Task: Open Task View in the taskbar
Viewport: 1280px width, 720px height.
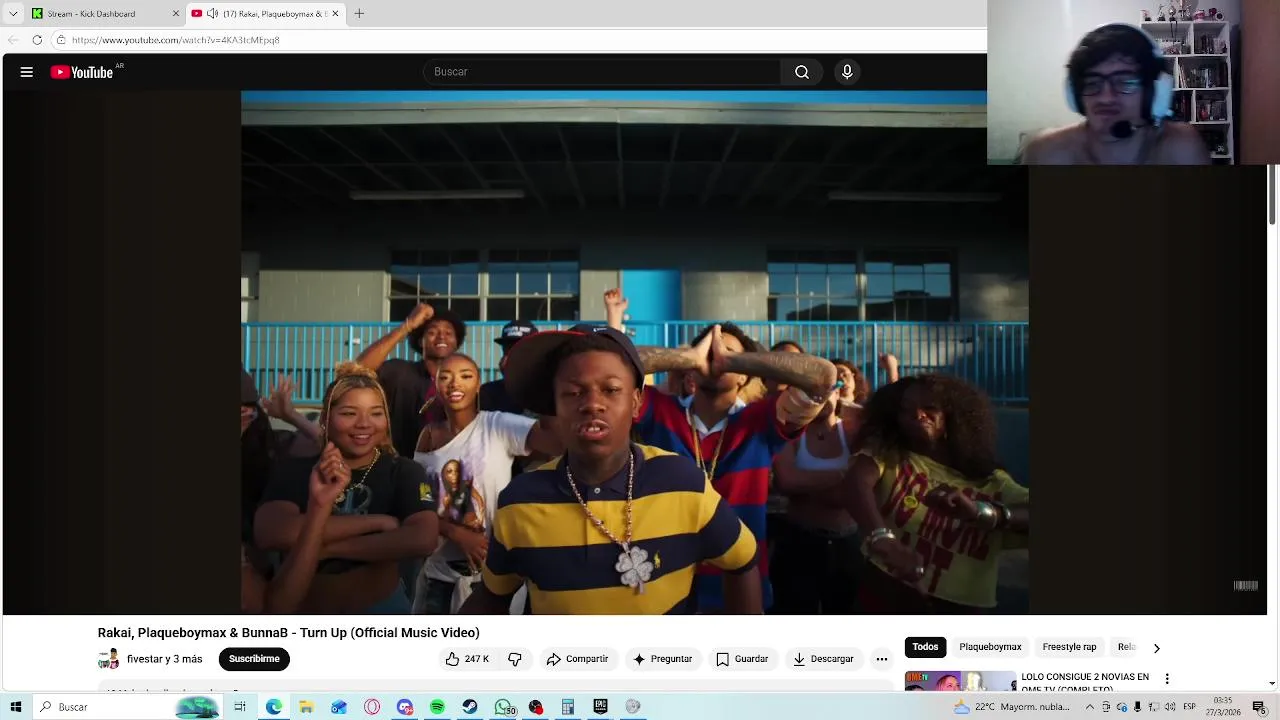Action: pyautogui.click(x=240, y=707)
